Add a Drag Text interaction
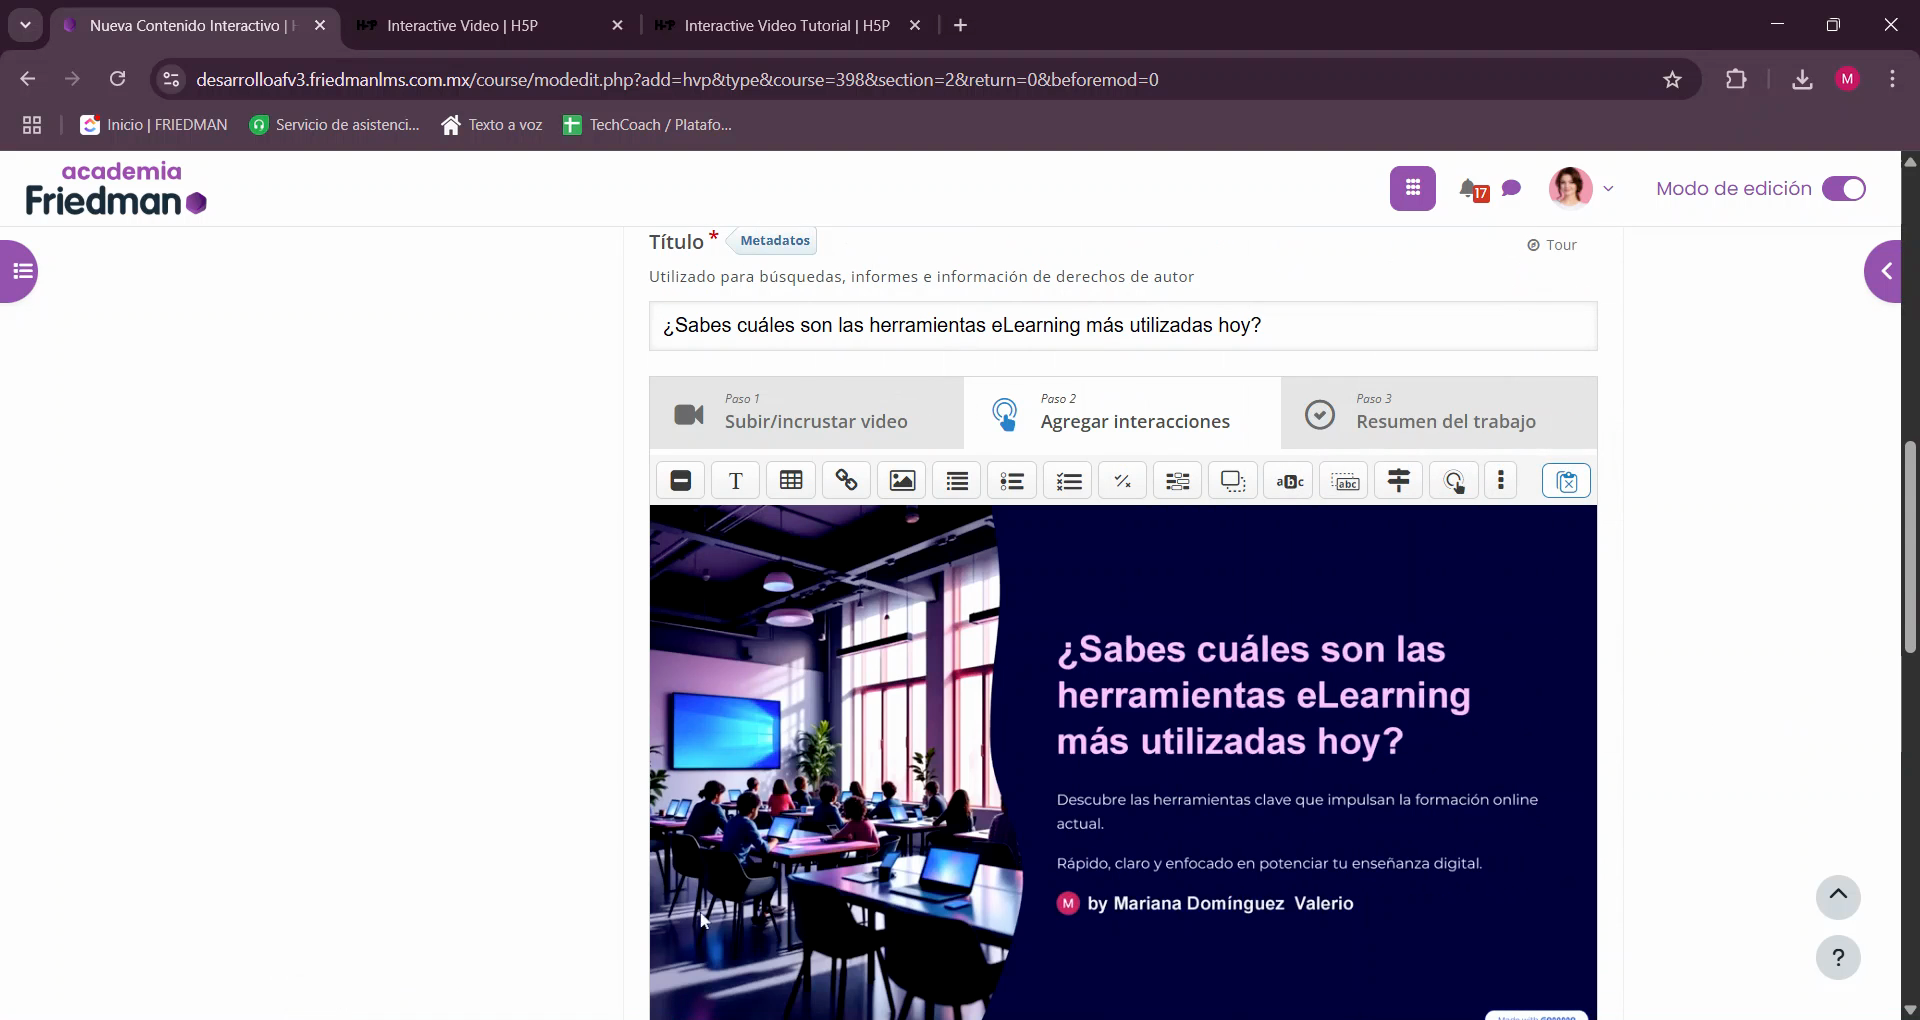 (1344, 481)
